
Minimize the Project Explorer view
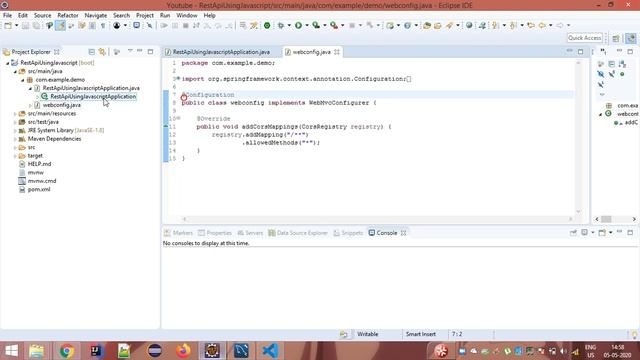point(140,51)
